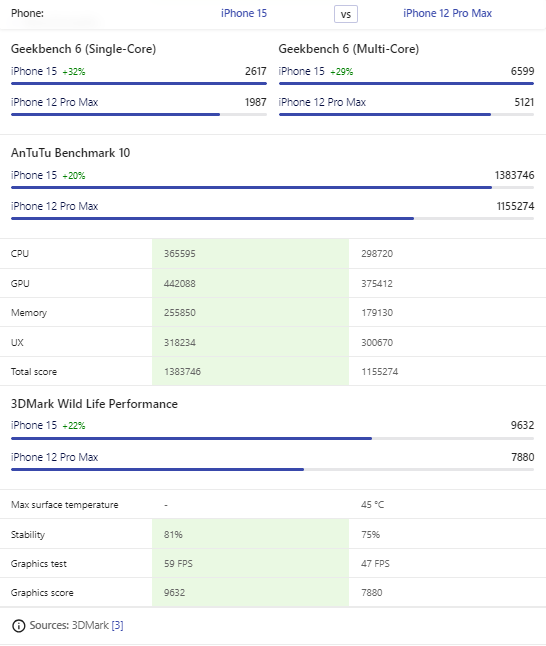Screen dimensions: 546x646
Task: Click the Stability row label
Action: (x=28, y=535)
